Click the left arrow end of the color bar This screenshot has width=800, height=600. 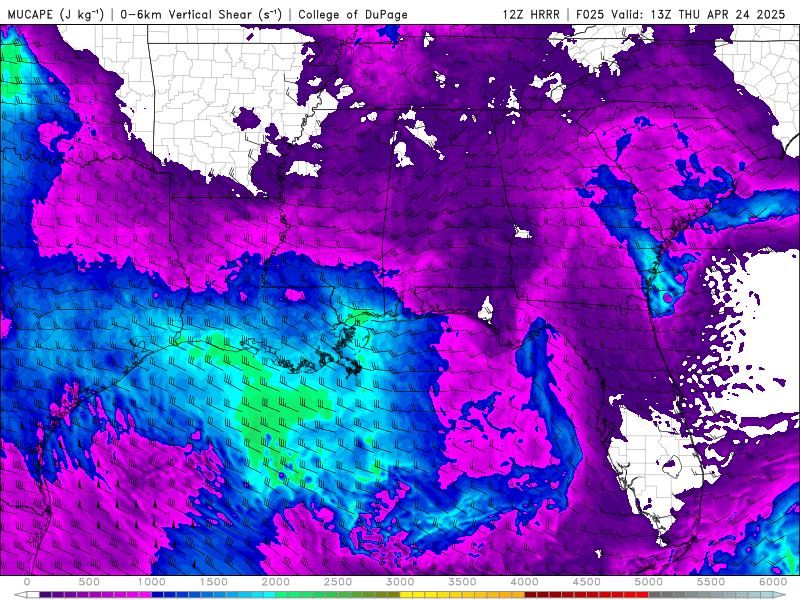pyautogui.click(x=20, y=595)
